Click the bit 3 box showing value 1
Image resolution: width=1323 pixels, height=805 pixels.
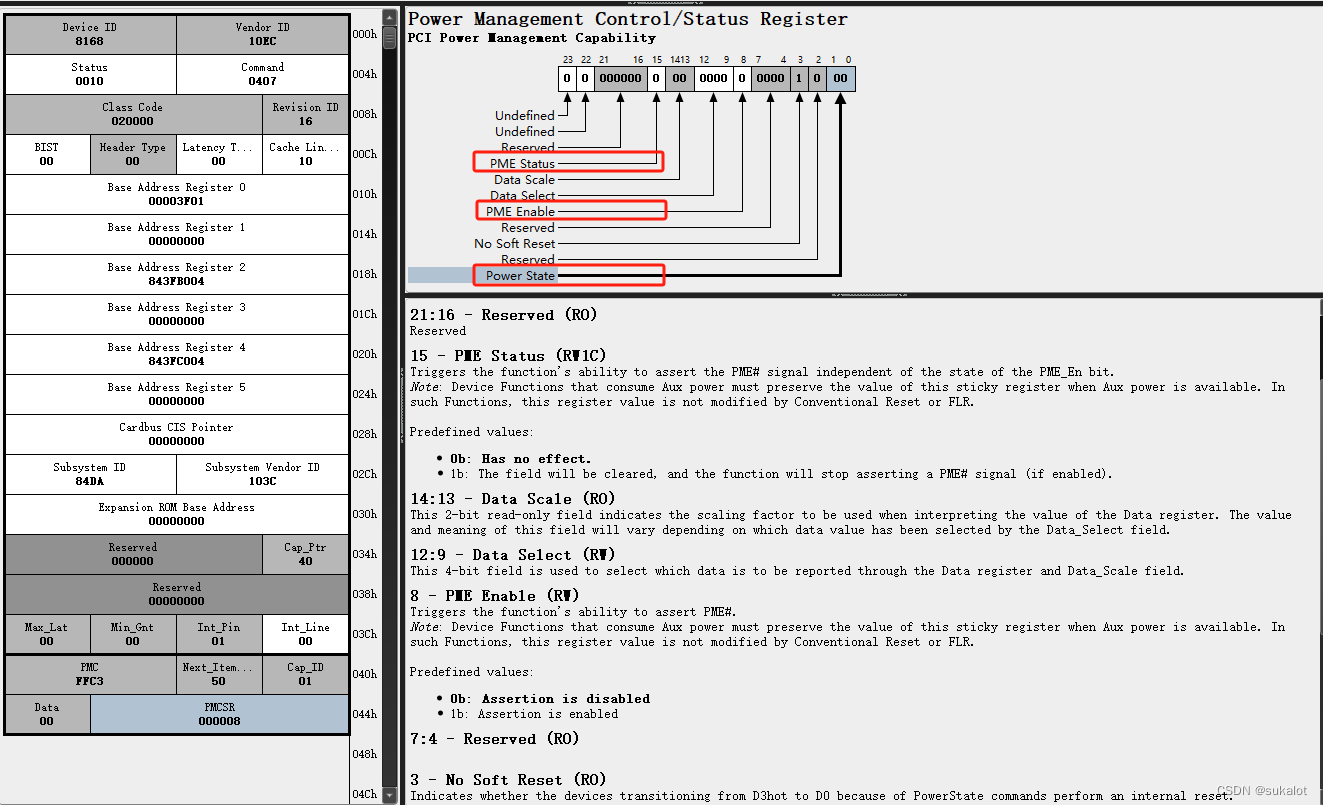[x=798, y=79]
